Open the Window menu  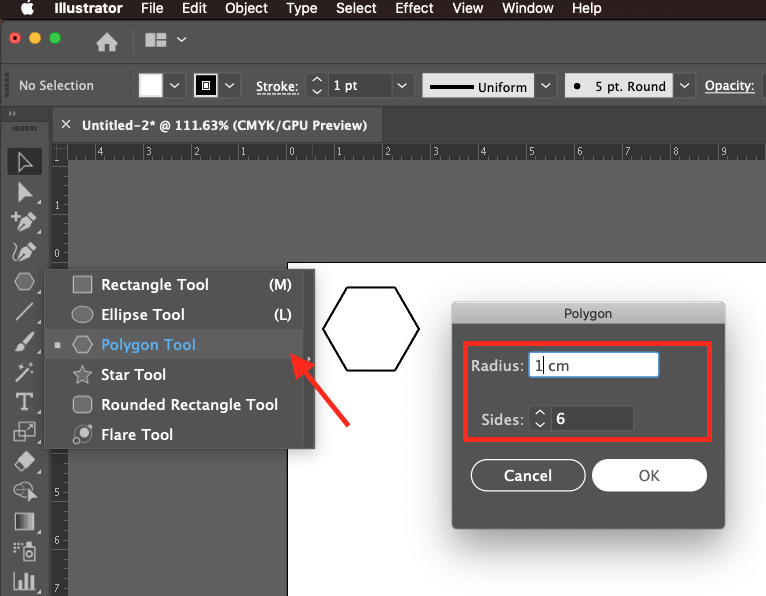click(528, 8)
